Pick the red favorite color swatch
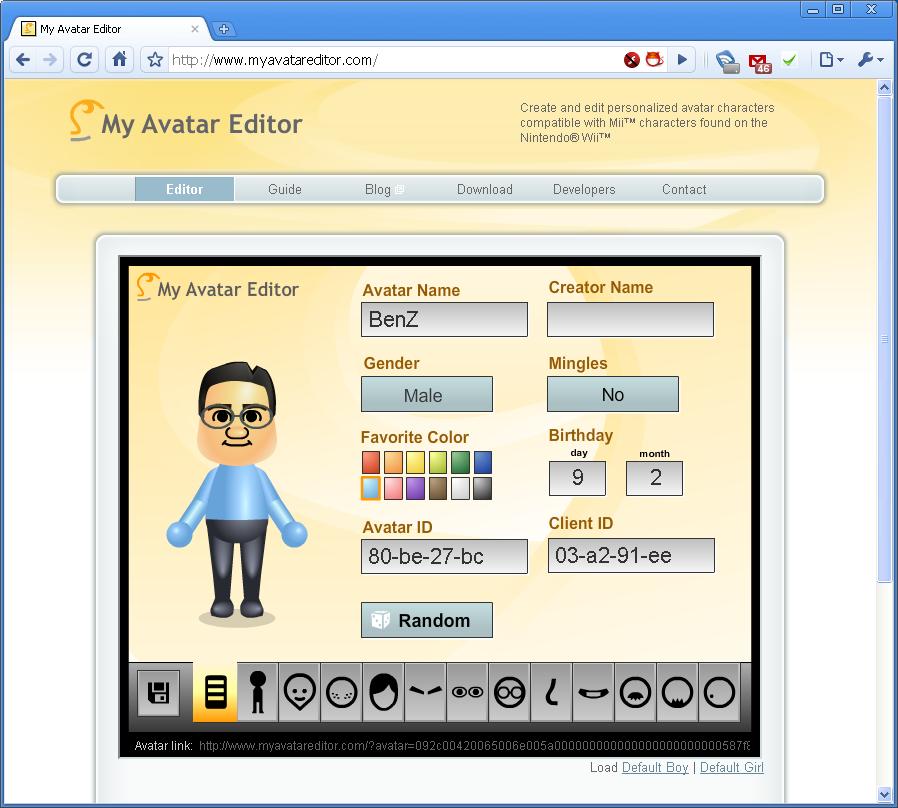 click(x=369, y=462)
